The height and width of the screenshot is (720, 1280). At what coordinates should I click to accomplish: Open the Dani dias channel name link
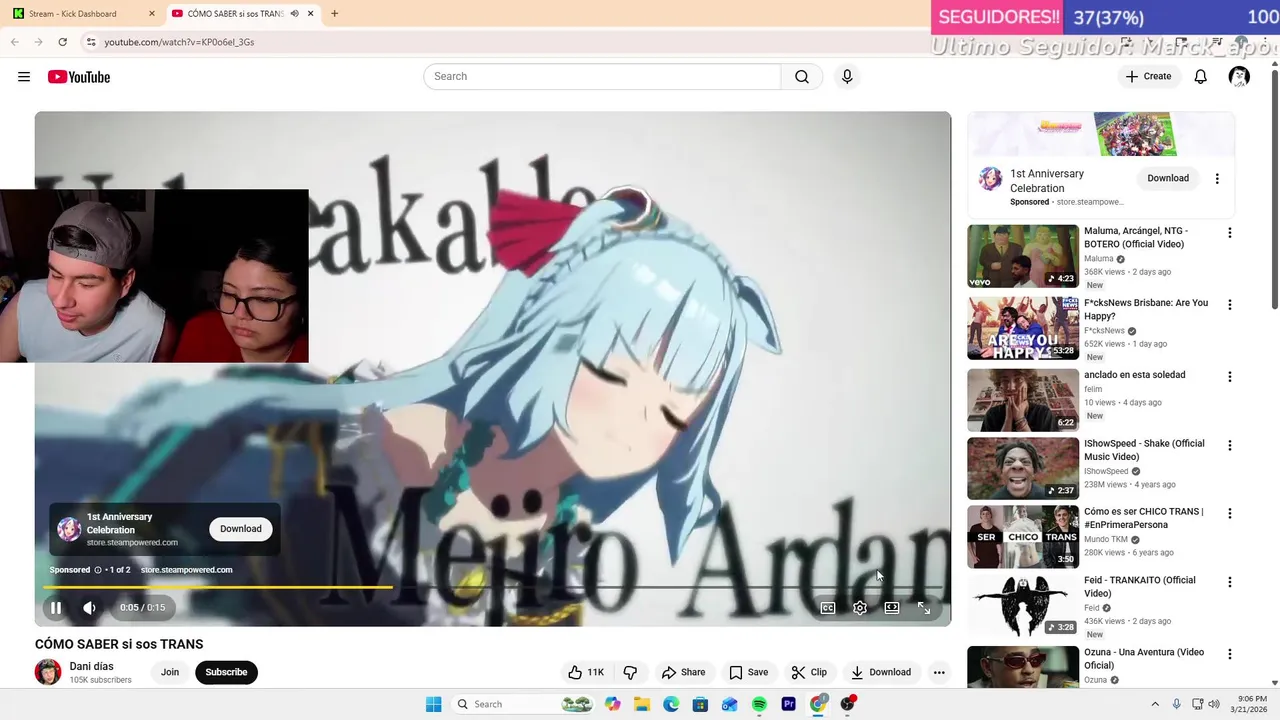tap(91, 666)
